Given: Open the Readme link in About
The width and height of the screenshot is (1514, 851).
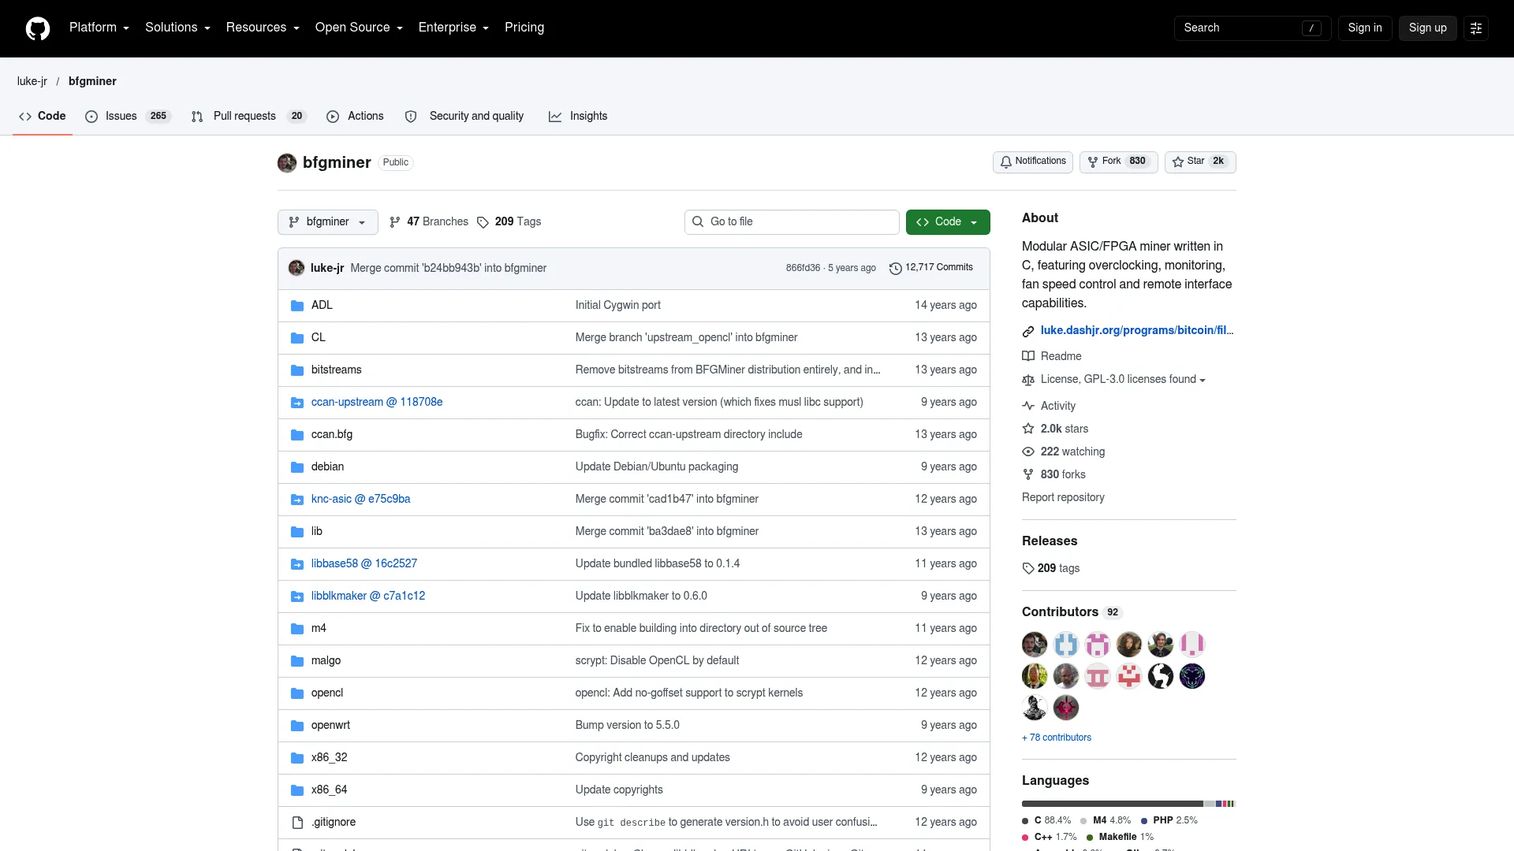Looking at the screenshot, I should coord(1052,356).
